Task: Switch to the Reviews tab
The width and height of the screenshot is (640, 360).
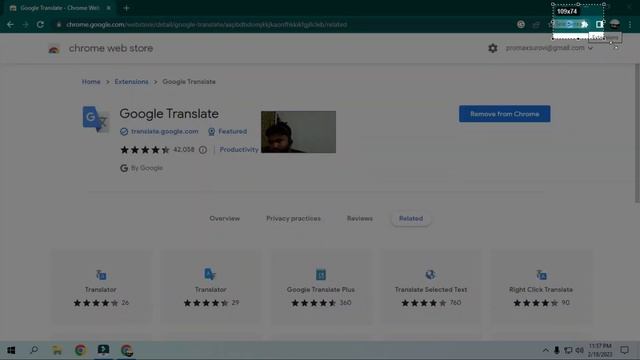Action: point(360,218)
